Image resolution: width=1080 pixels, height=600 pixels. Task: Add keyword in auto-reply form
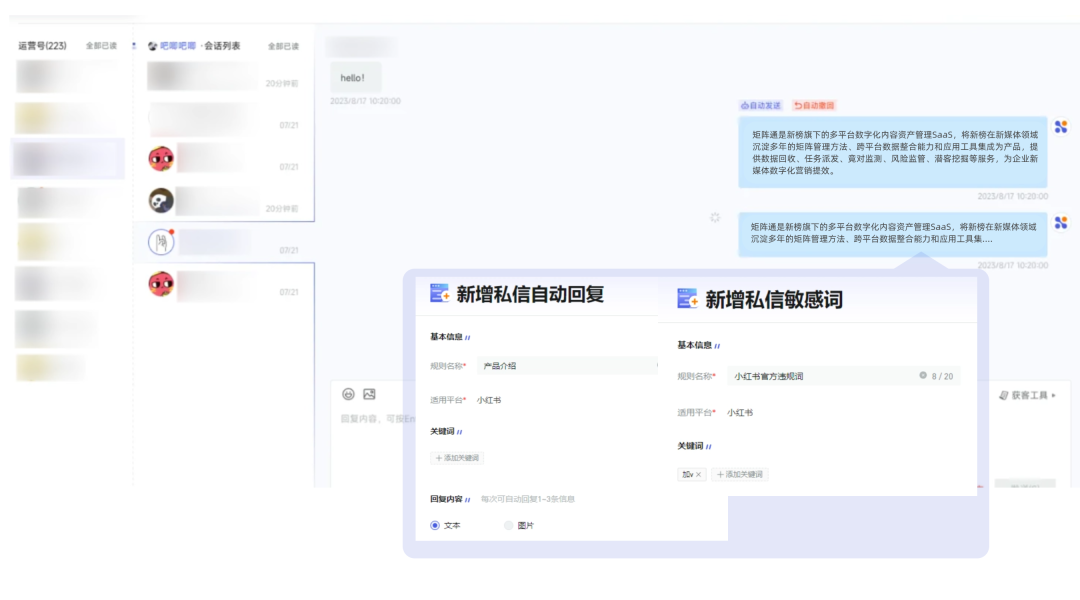tap(458, 458)
